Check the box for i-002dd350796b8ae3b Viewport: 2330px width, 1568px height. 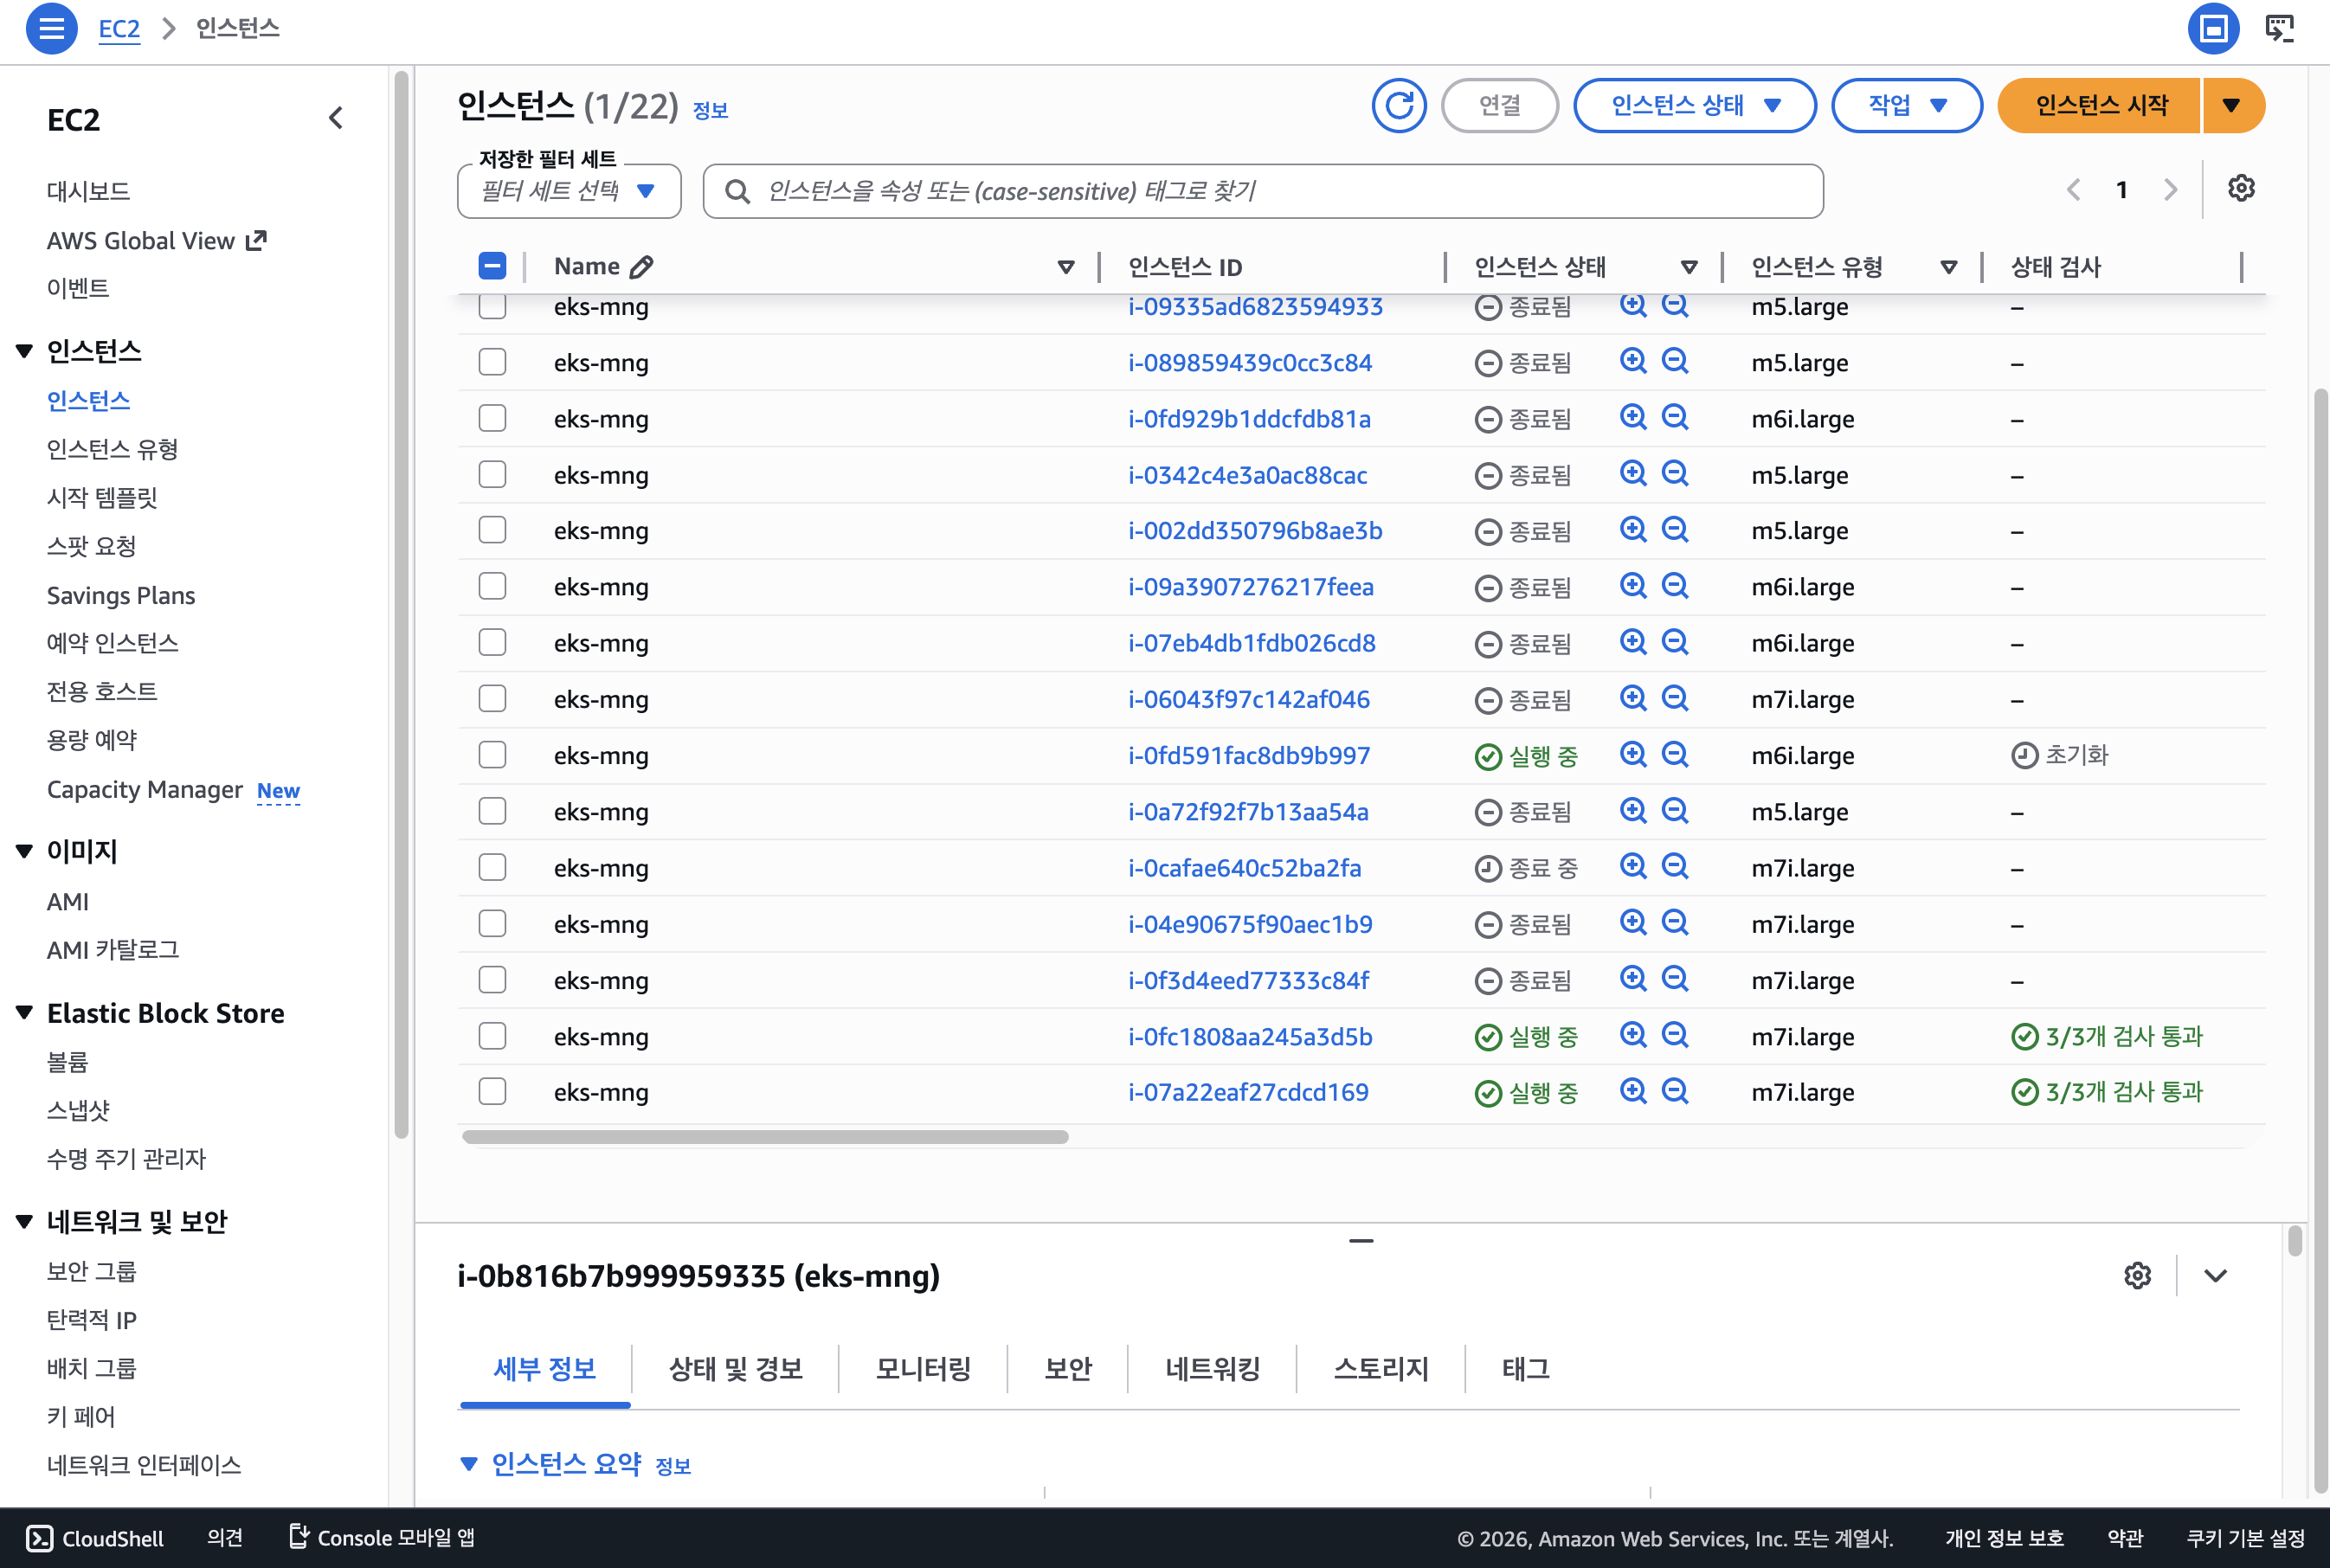[x=492, y=530]
